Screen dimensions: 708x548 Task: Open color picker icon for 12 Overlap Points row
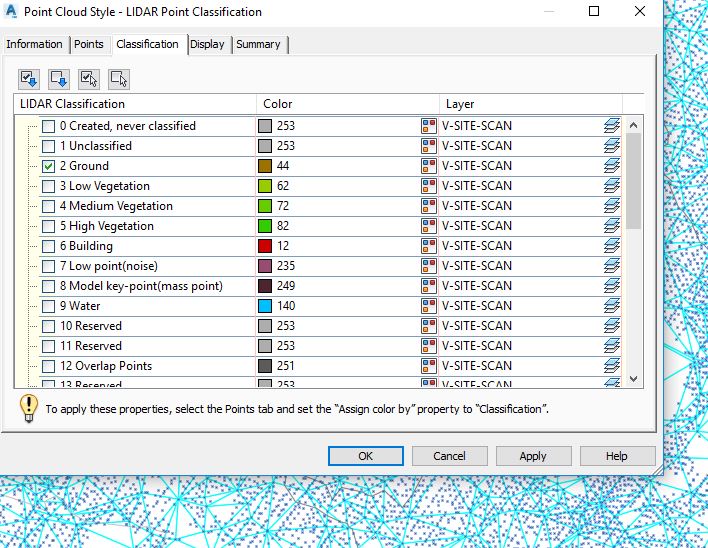coord(429,366)
